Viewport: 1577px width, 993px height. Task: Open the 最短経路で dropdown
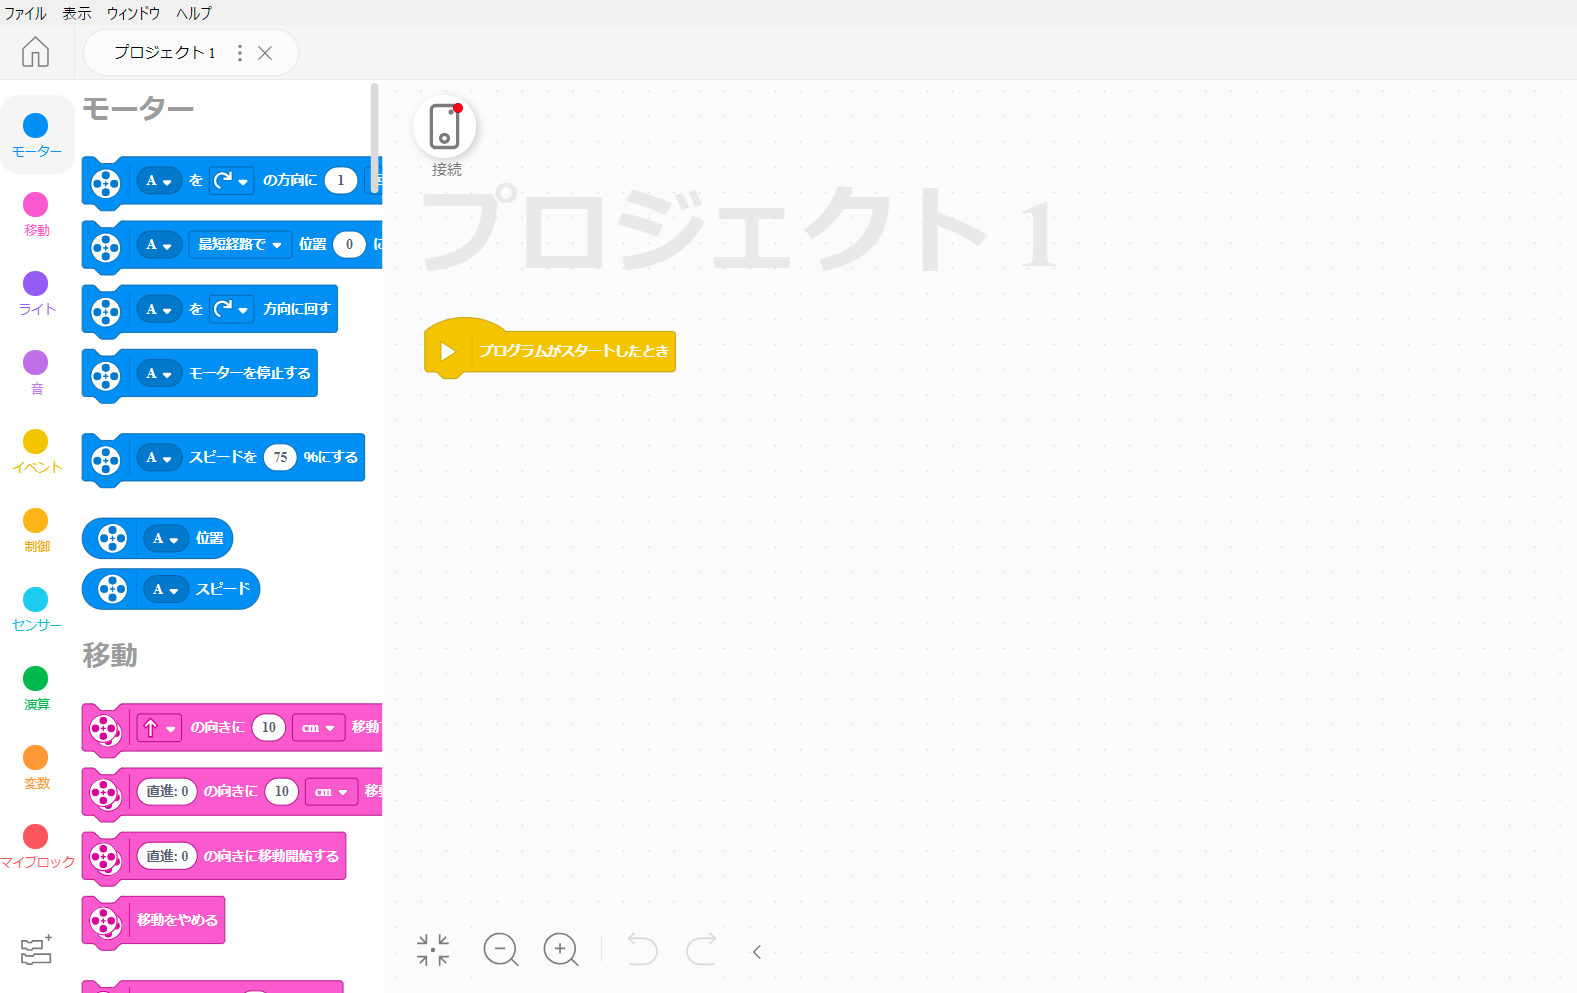tap(239, 245)
